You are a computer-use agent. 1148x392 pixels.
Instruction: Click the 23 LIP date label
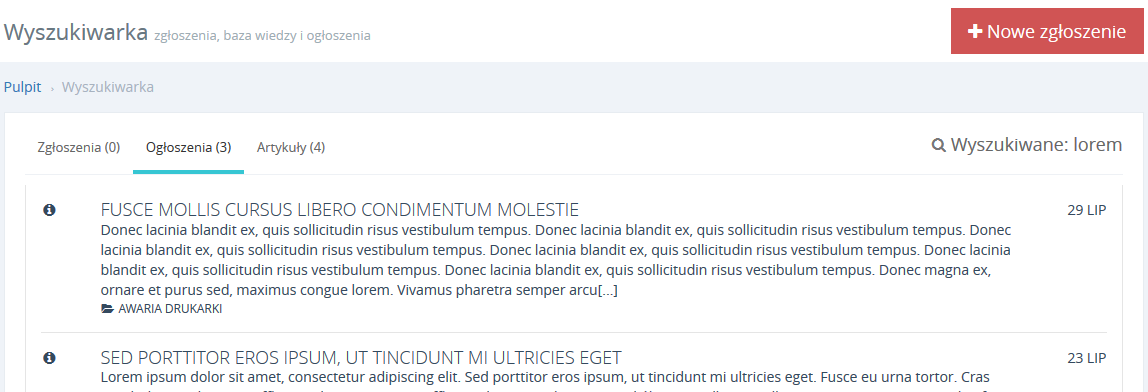click(1086, 358)
